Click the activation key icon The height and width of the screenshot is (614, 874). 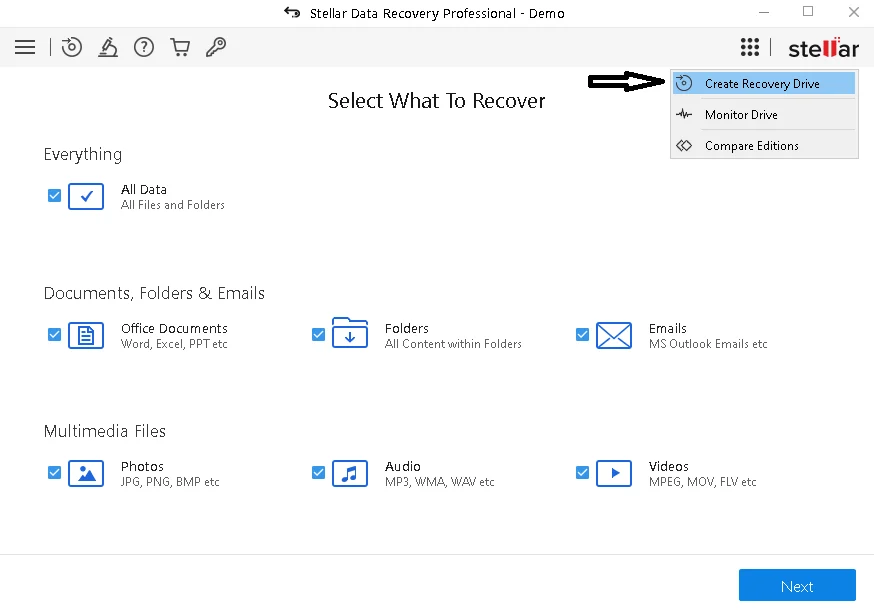216,47
